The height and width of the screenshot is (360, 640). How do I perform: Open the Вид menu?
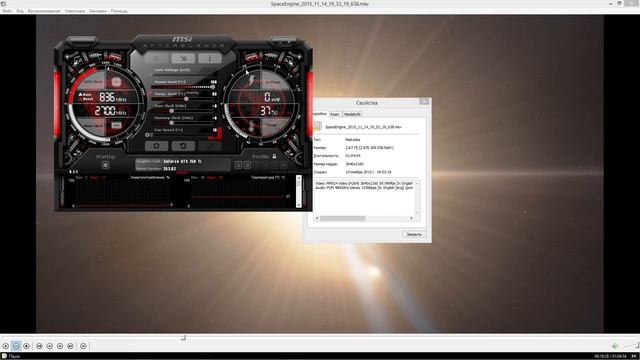20,11
